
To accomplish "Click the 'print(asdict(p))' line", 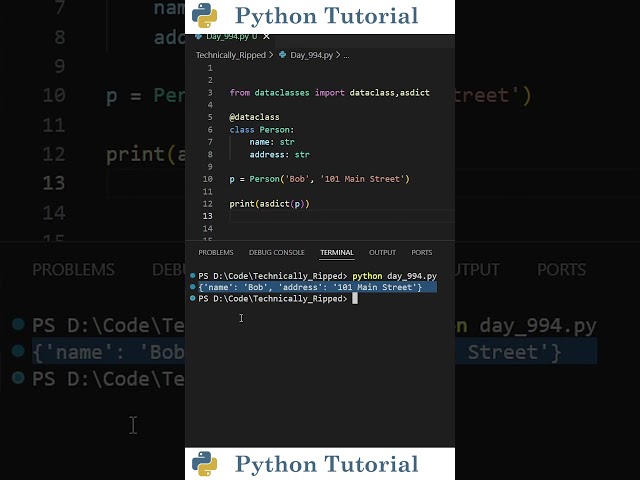I will pos(269,204).
